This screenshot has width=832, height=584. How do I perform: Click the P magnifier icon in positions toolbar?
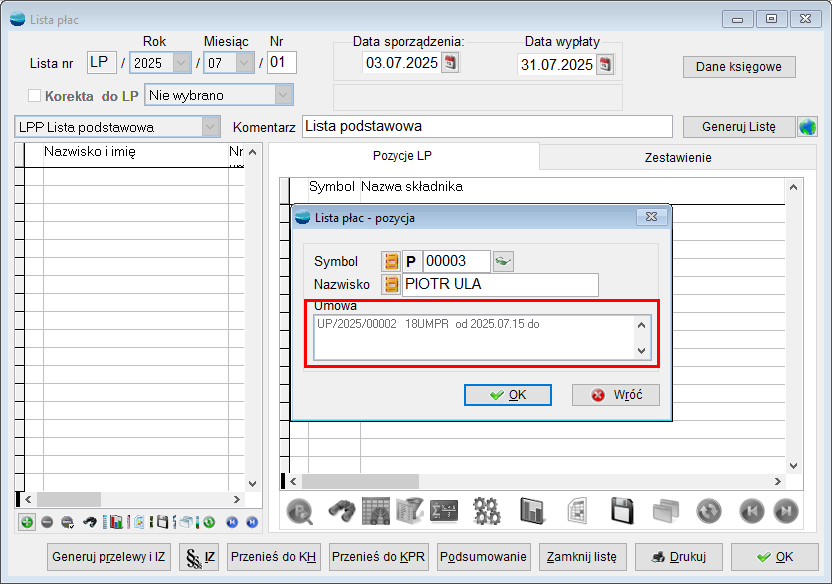coord(300,511)
